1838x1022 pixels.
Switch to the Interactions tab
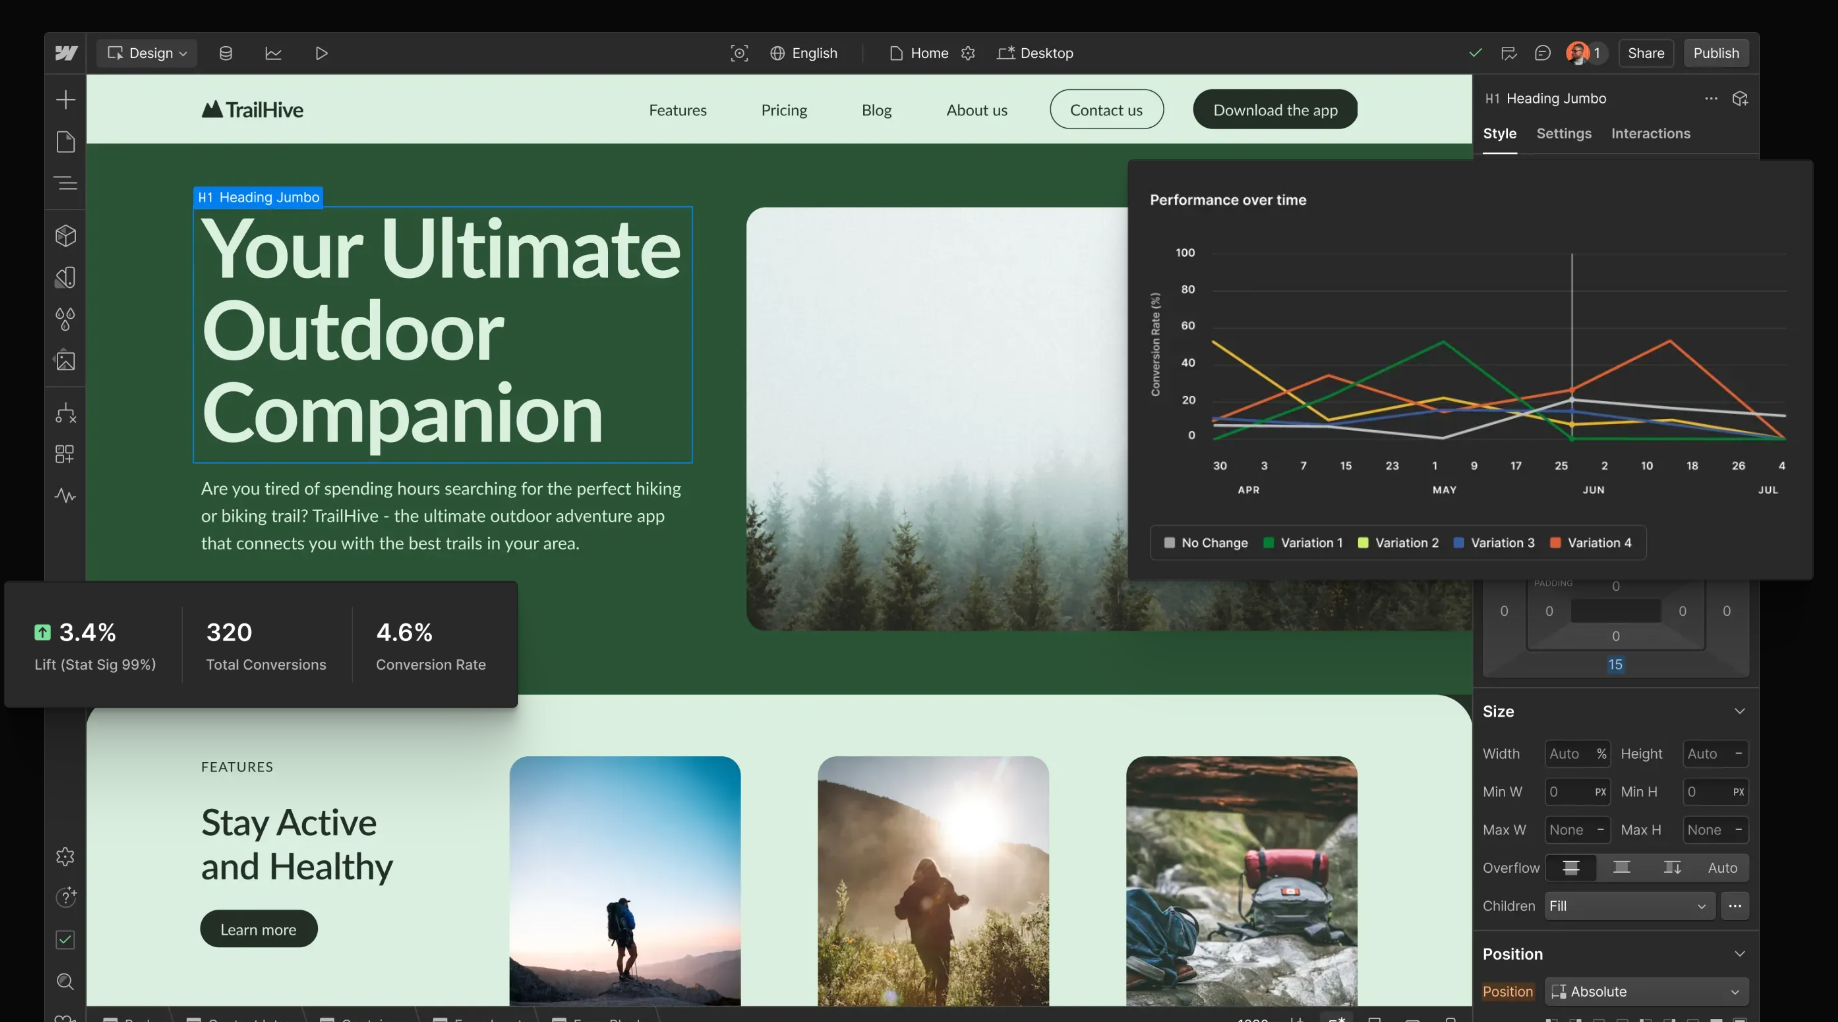click(1650, 133)
